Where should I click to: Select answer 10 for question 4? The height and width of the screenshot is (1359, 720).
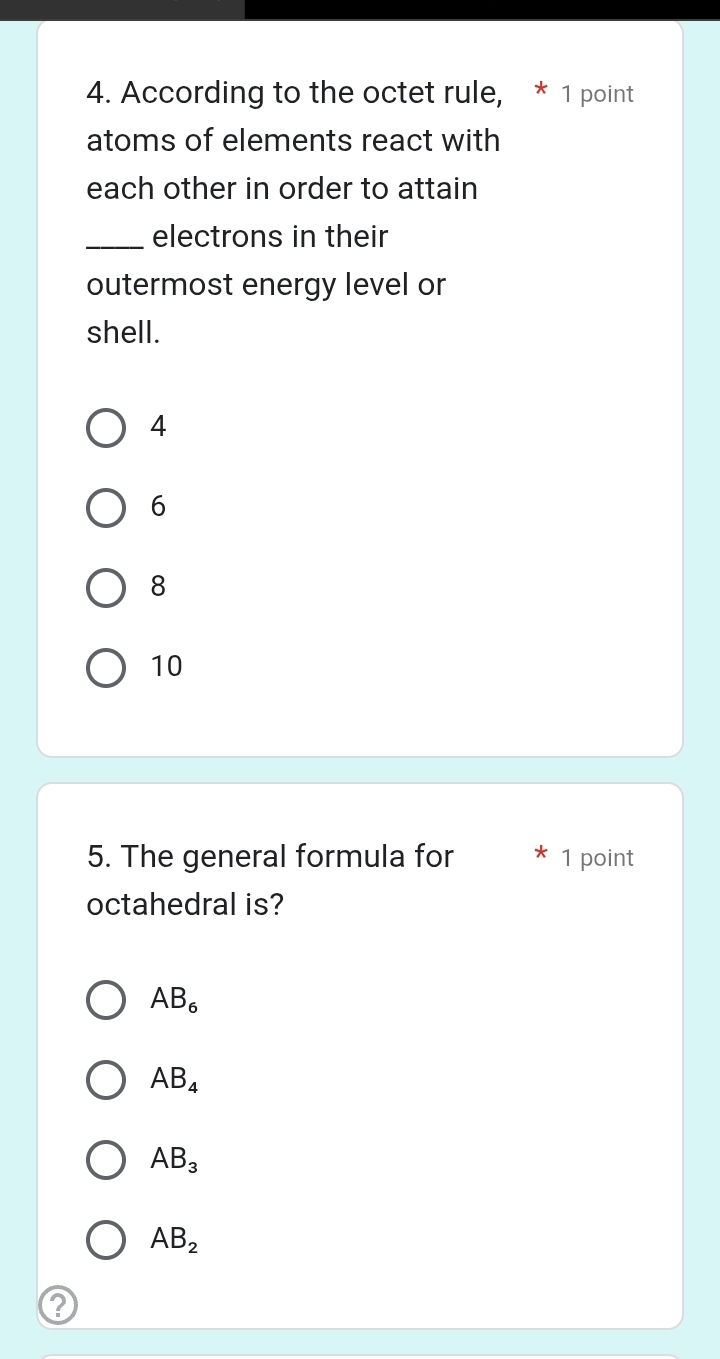[105, 667]
